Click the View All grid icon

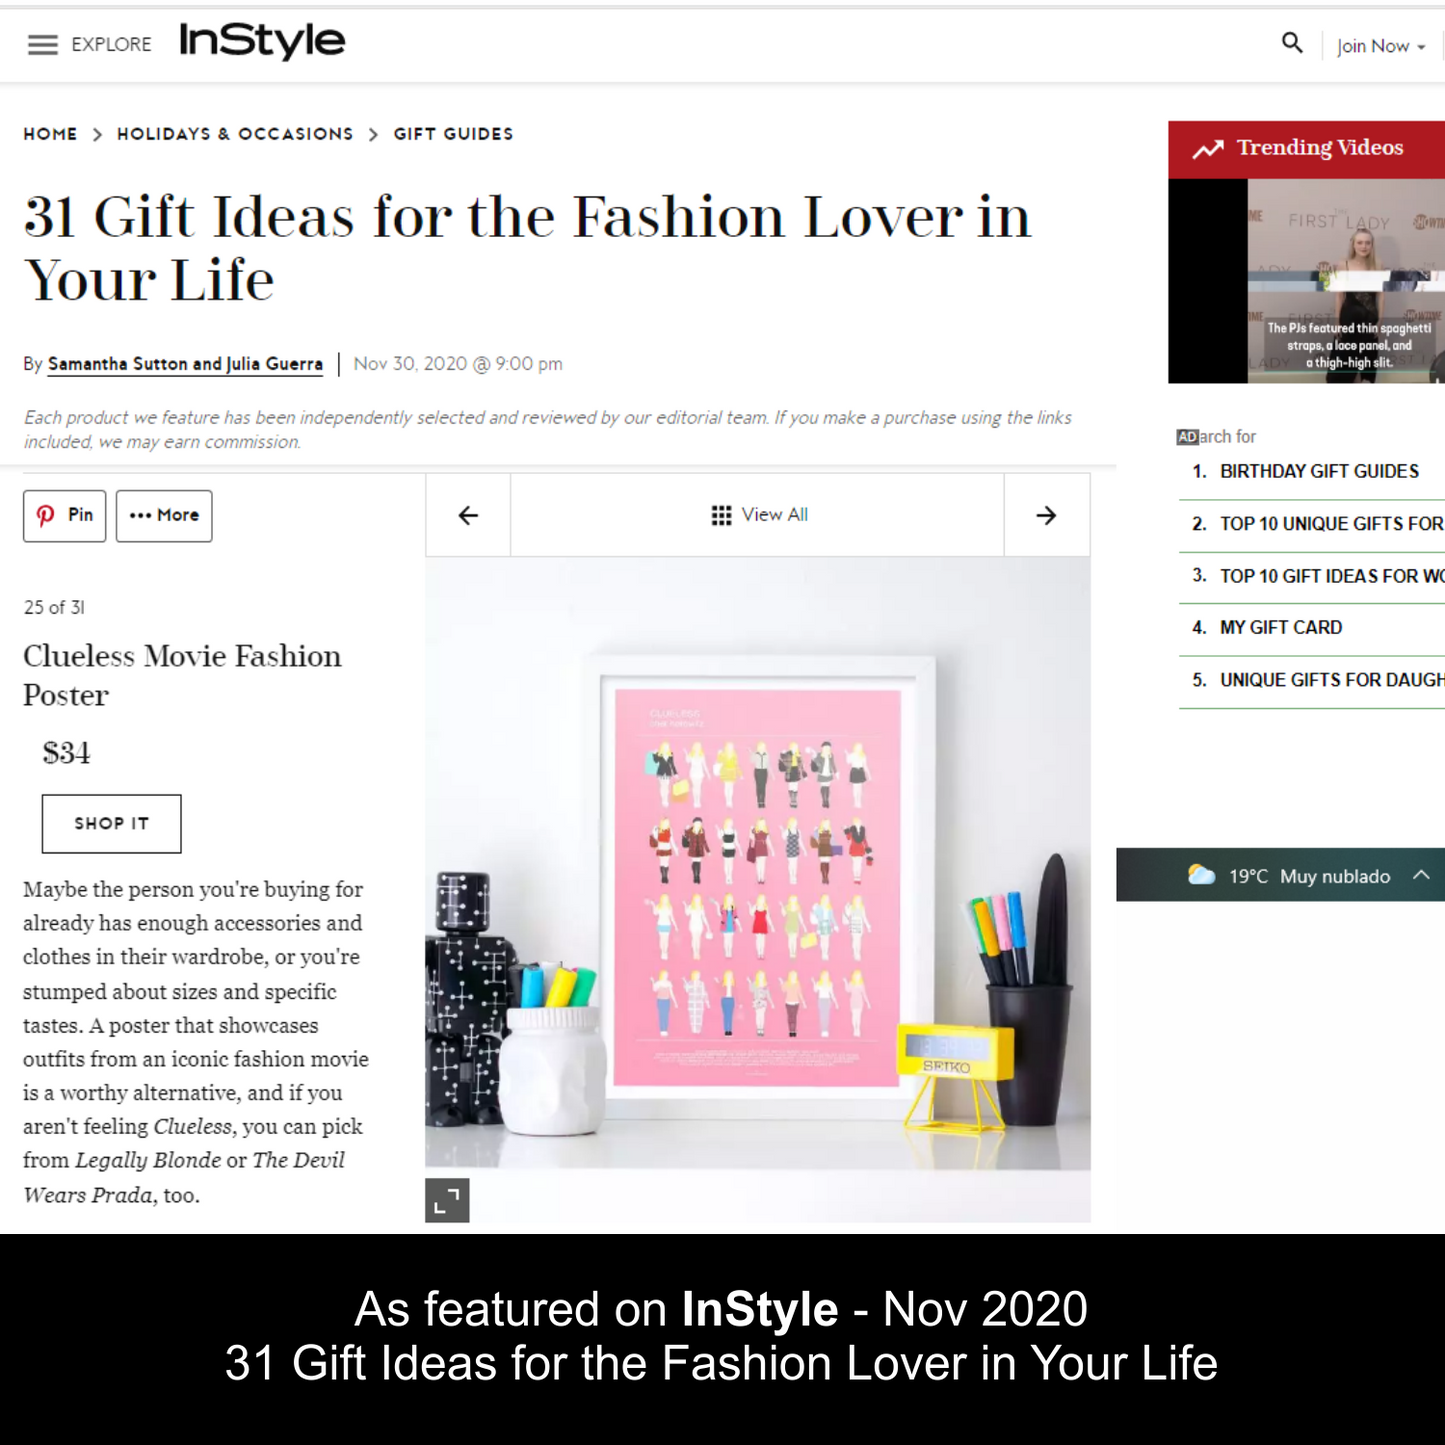pos(721,515)
